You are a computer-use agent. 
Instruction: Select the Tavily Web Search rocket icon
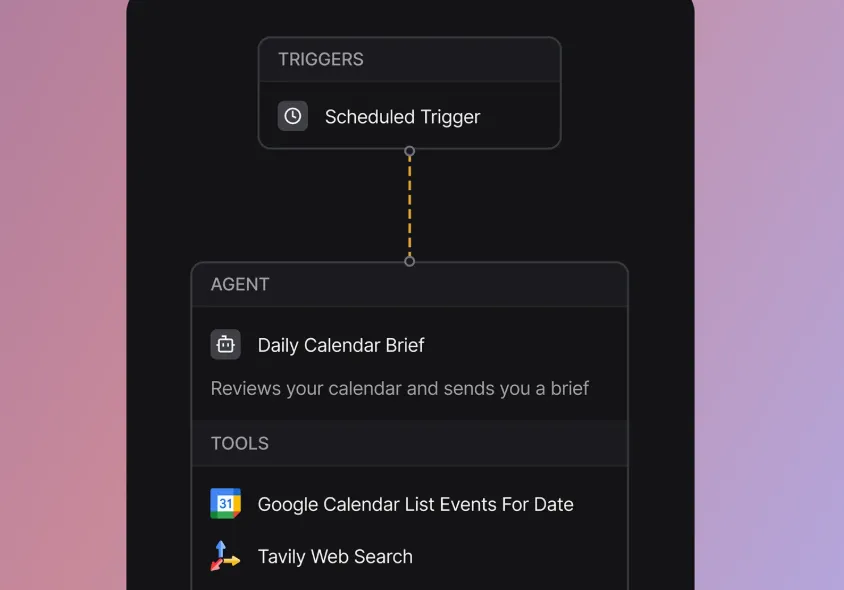point(225,556)
